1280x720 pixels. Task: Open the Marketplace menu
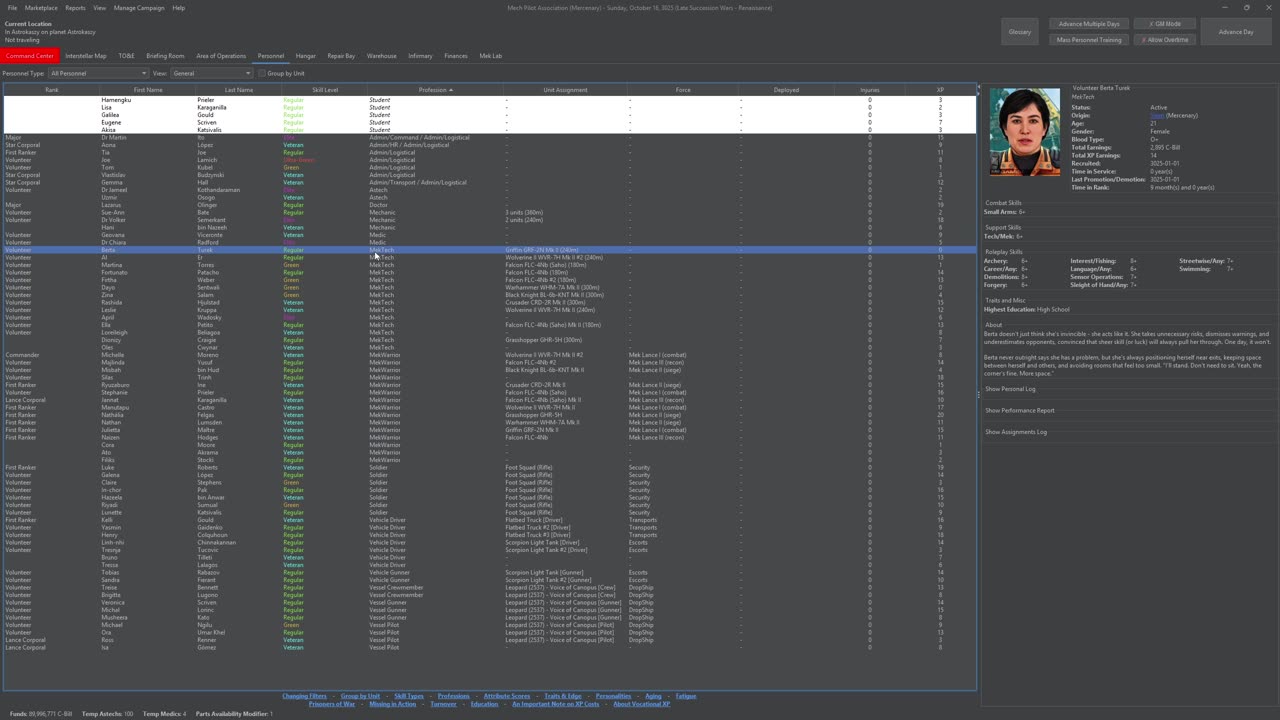pyautogui.click(x=41, y=8)
